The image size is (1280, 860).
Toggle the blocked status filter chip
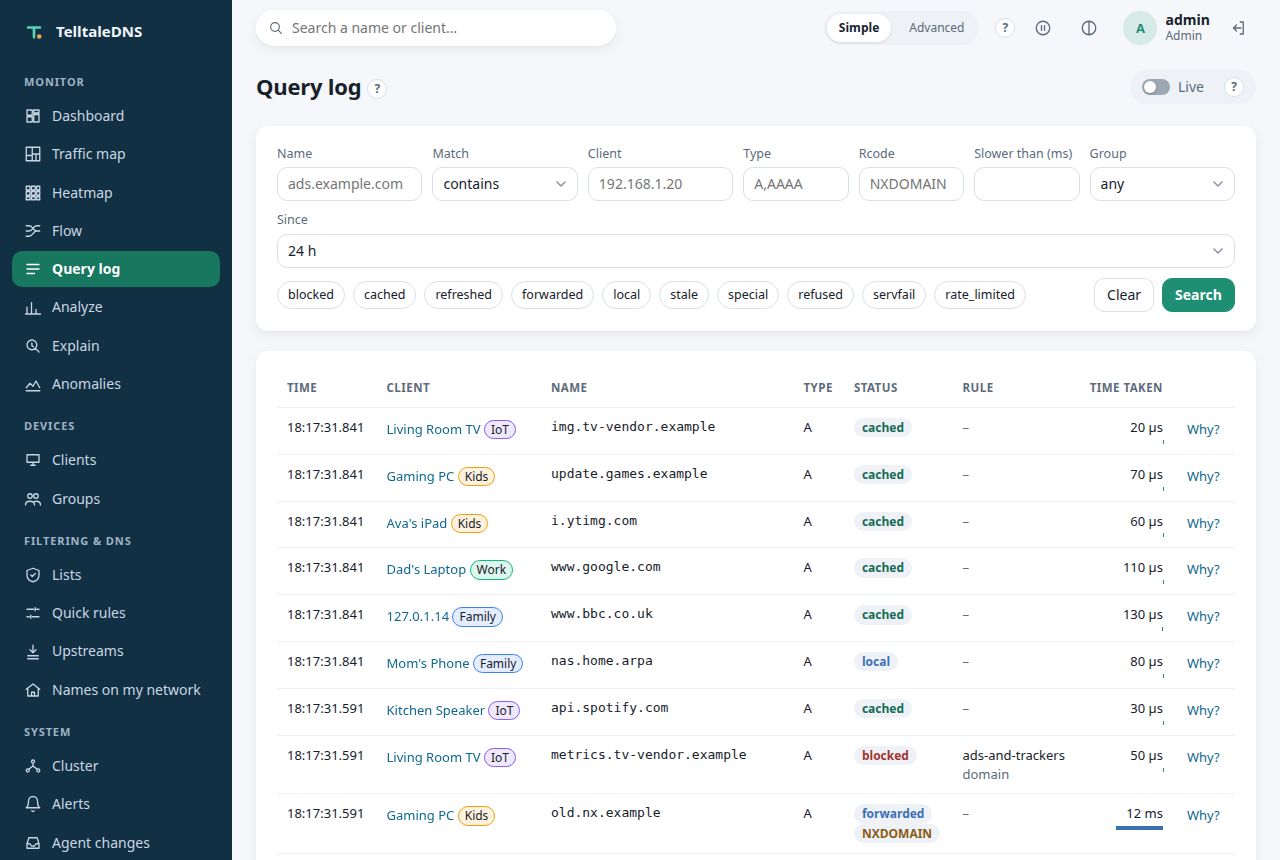[311, 295]
